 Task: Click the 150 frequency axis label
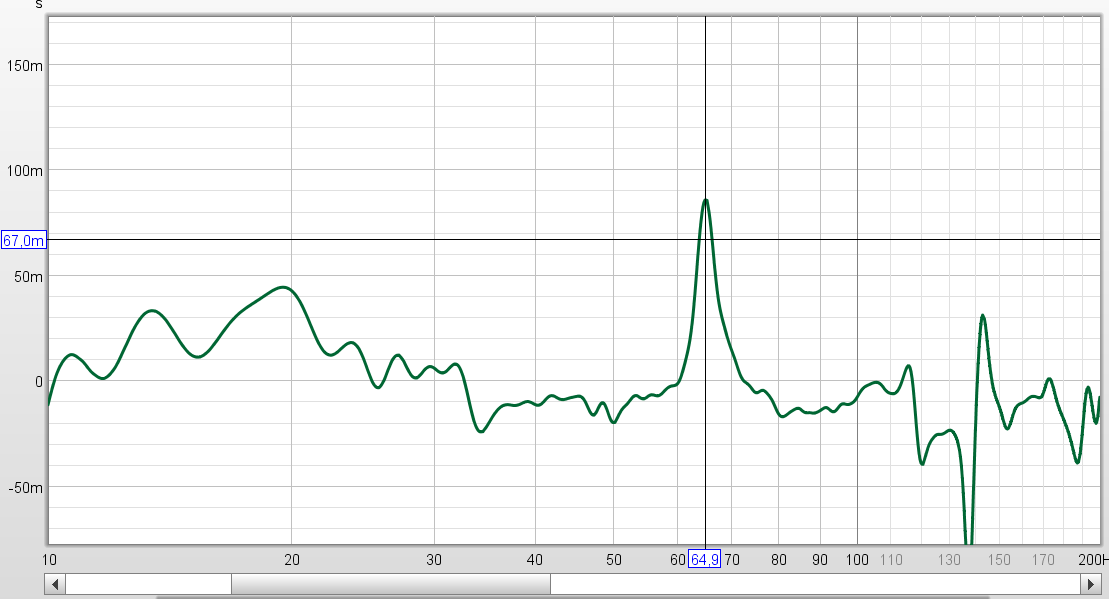click(x=999, y=560)
